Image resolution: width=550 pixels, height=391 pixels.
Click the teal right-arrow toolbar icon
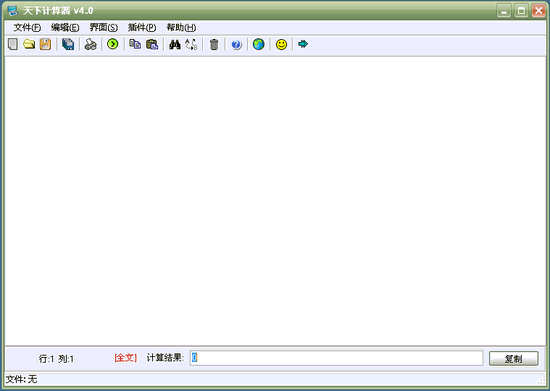303,44
